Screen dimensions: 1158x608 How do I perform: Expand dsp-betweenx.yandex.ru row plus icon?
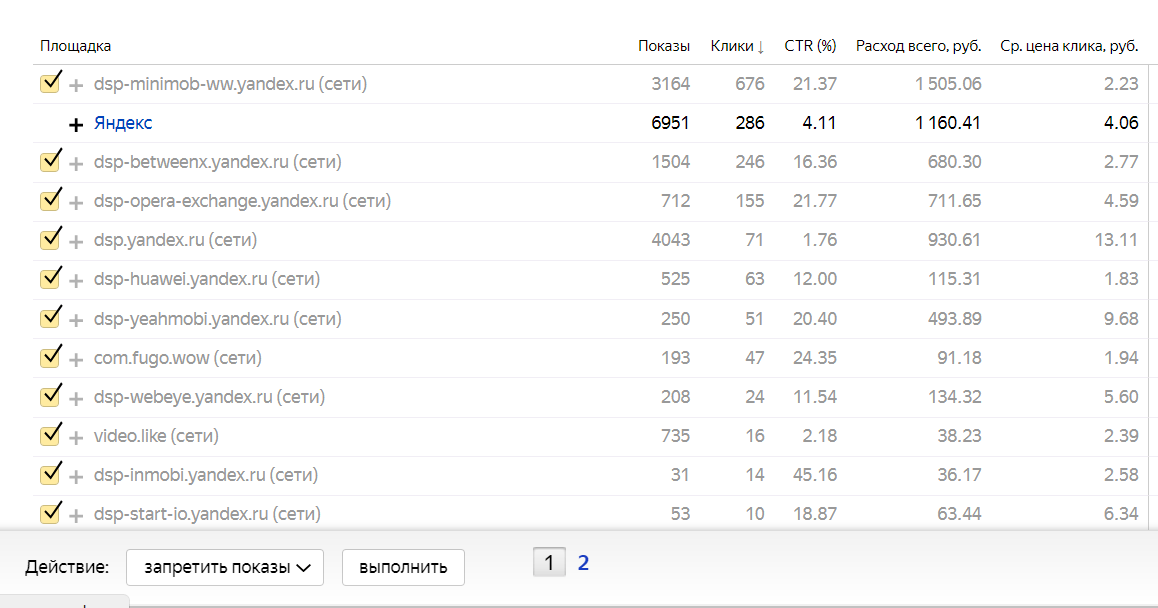[x=75, y=164]
